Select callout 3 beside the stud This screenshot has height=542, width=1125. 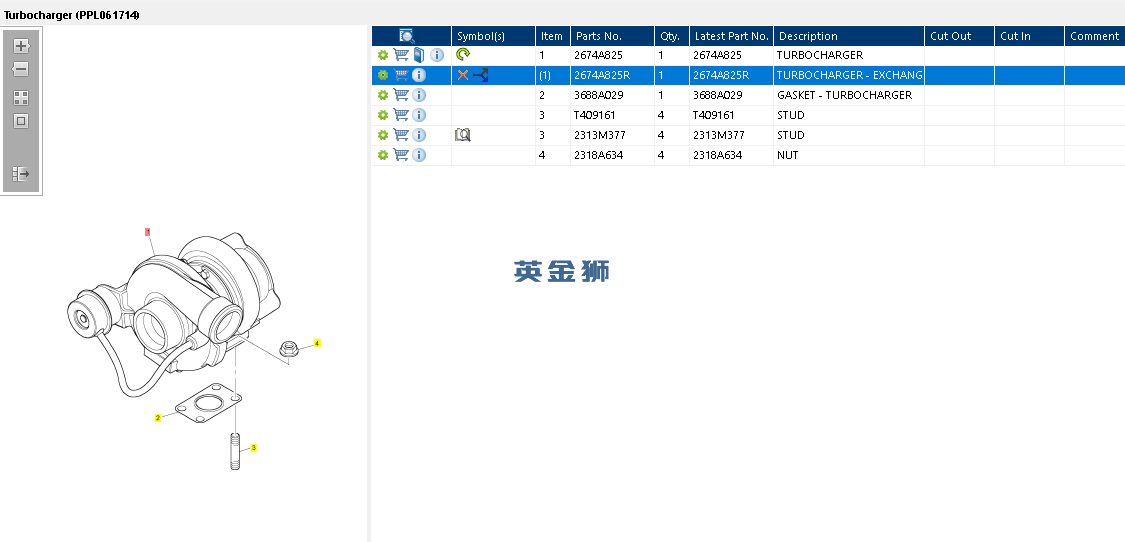[x=254, y=448]
